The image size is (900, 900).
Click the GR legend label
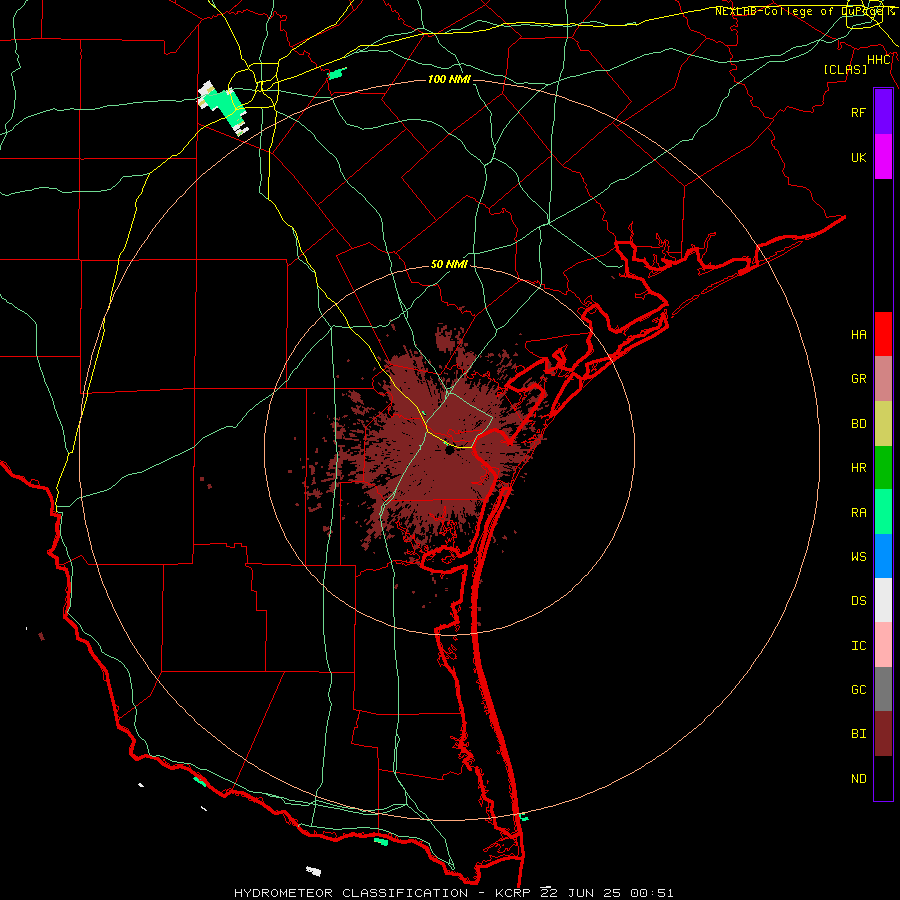pyautogui.click(x=859, y=379)
